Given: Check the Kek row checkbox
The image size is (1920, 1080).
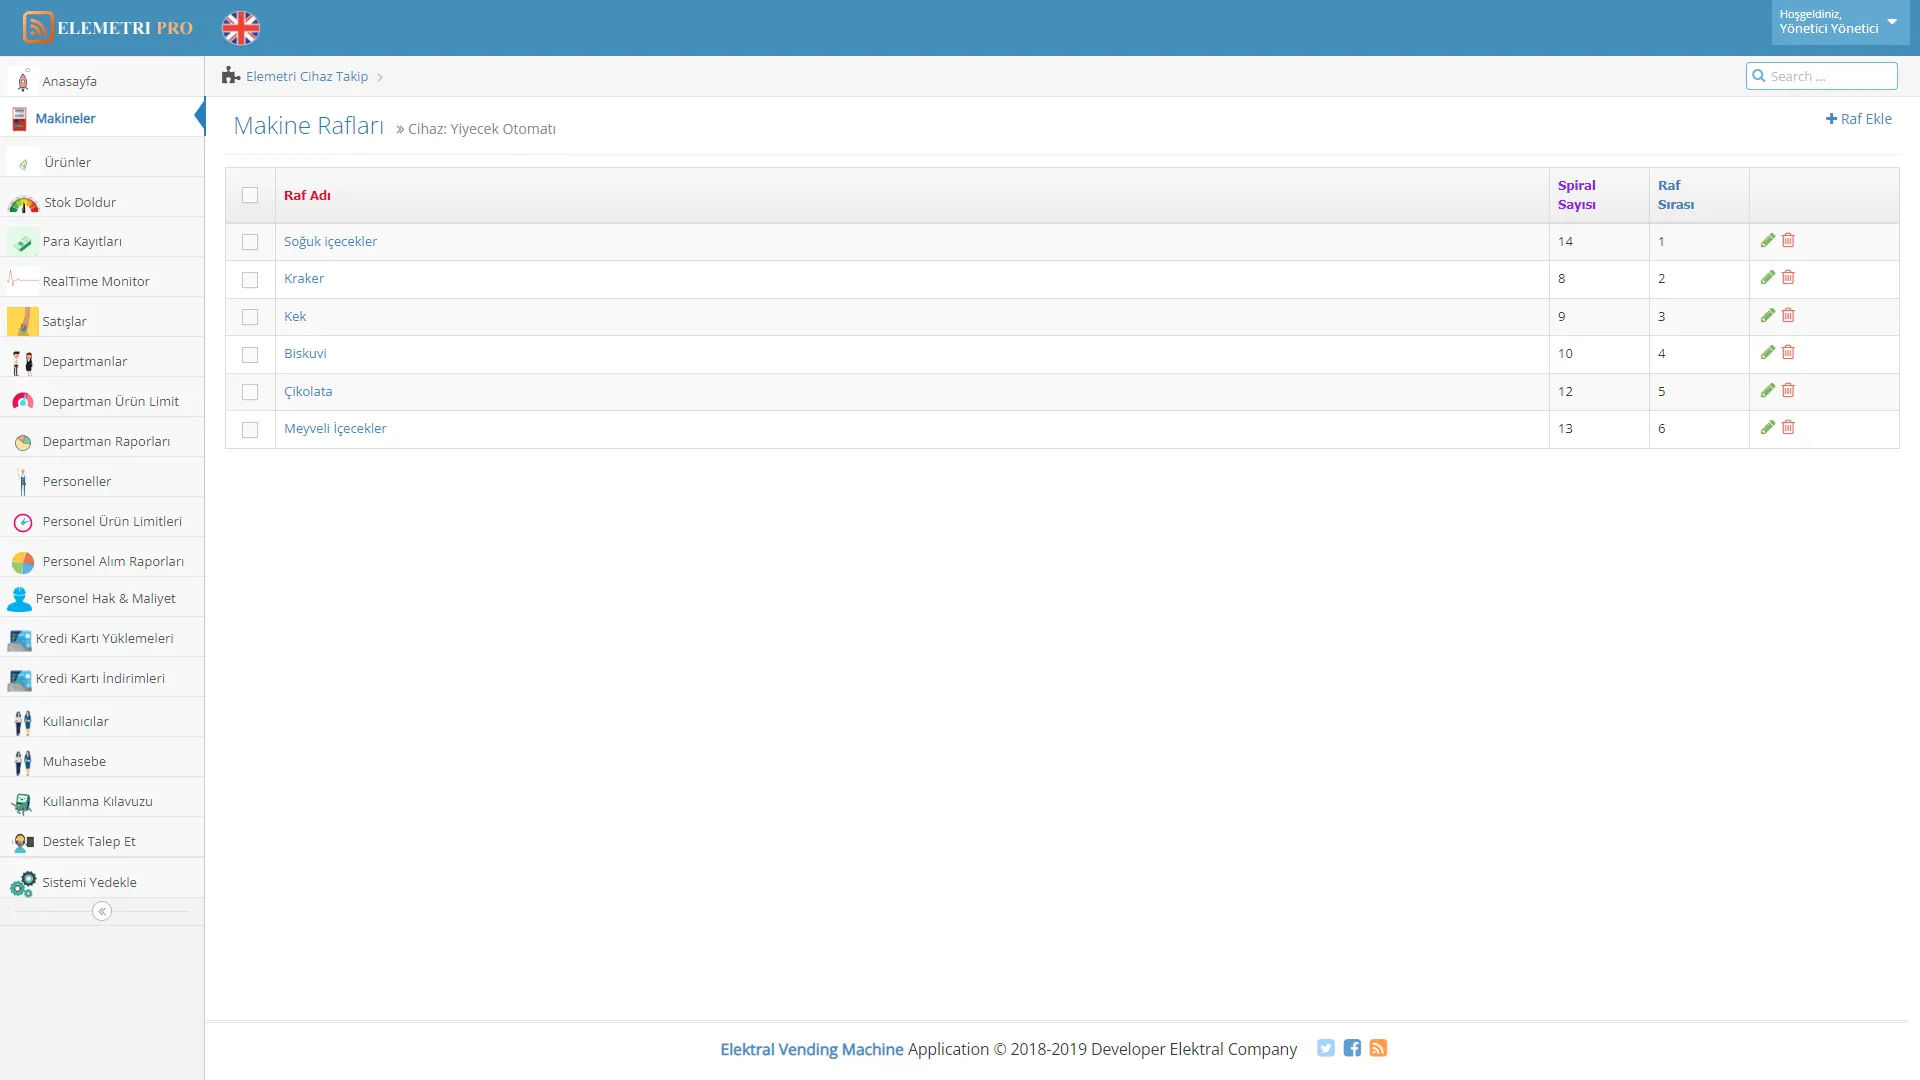Looking at the screenshot, I should 250,317.
